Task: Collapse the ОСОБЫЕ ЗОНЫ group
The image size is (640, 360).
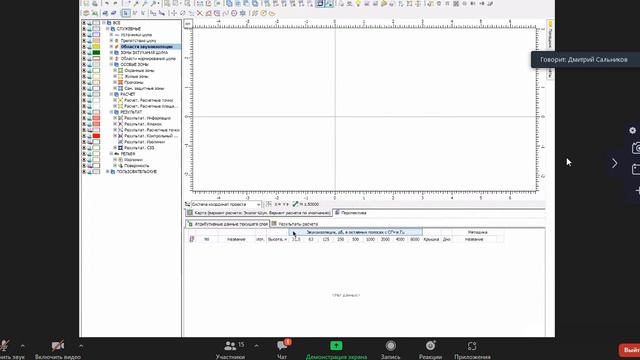Action: [x=111, y=64]
